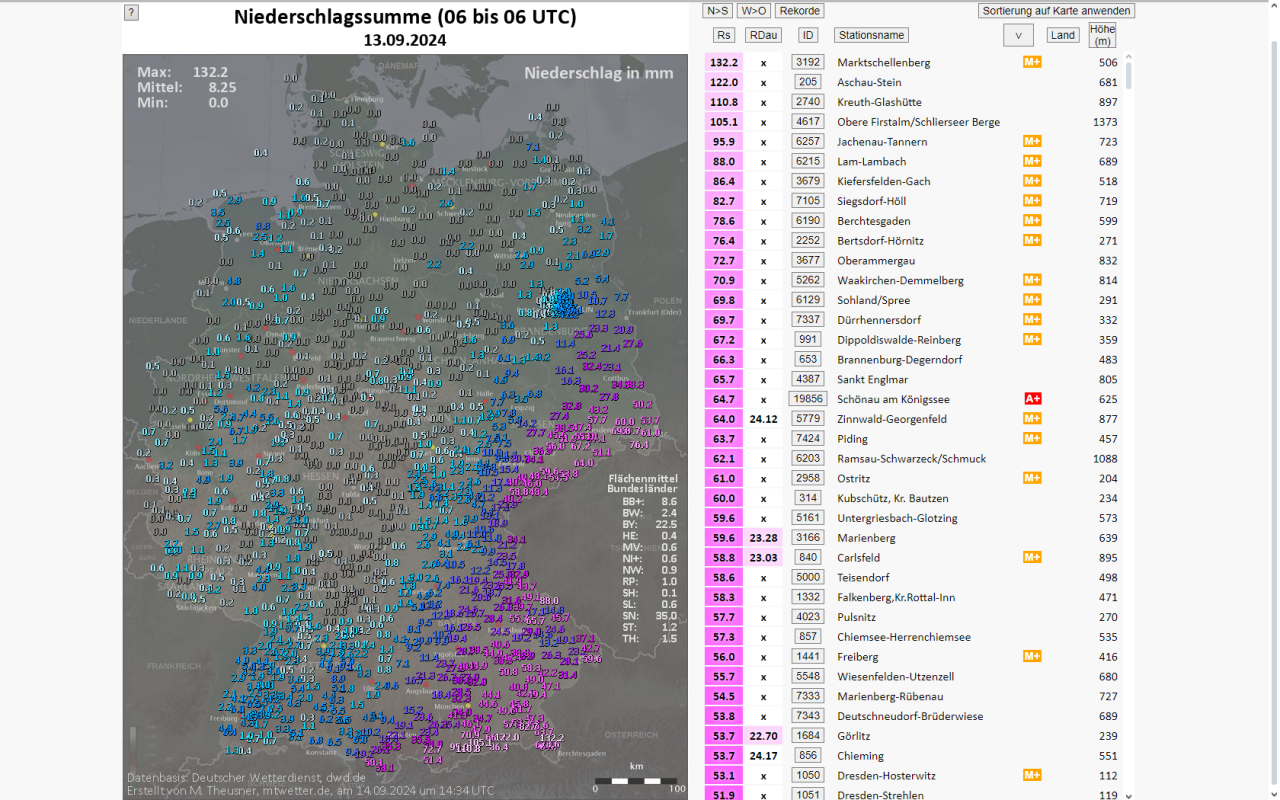
Task: Sort by the 'v' column header
Action: pyautogui.click(x=1018, y=35)
